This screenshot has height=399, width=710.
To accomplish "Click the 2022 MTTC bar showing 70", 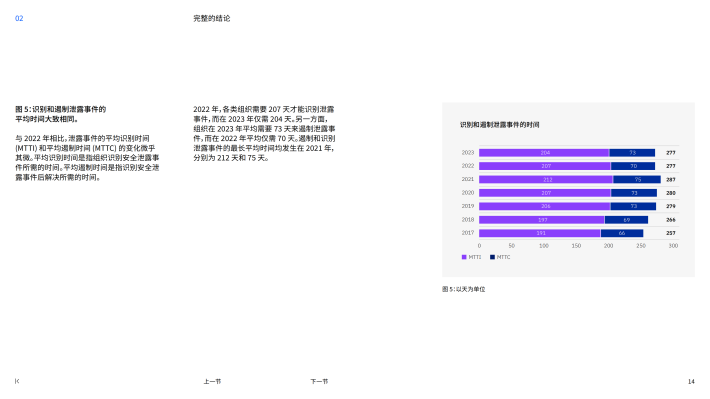I will (633, 166).
